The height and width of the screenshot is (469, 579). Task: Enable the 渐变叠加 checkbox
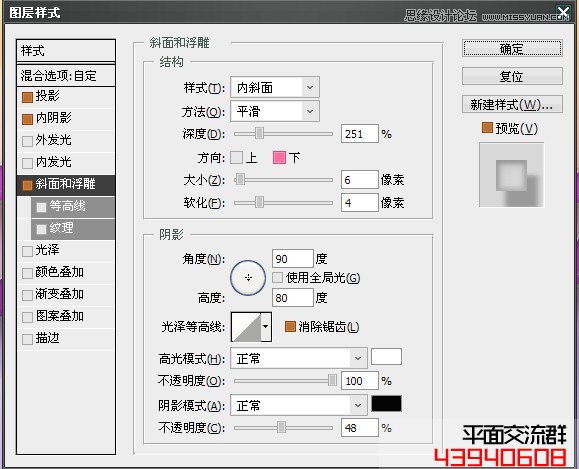27,295
